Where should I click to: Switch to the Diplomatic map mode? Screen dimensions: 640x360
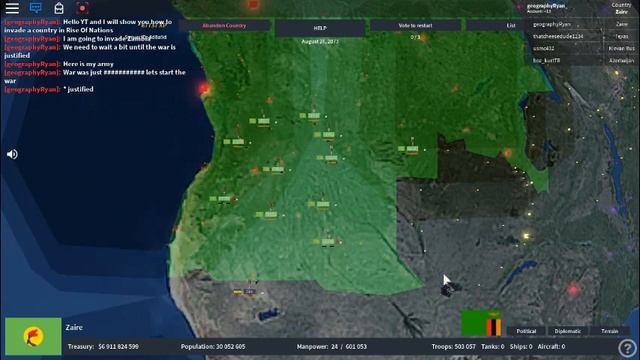(x=567, y=331)
